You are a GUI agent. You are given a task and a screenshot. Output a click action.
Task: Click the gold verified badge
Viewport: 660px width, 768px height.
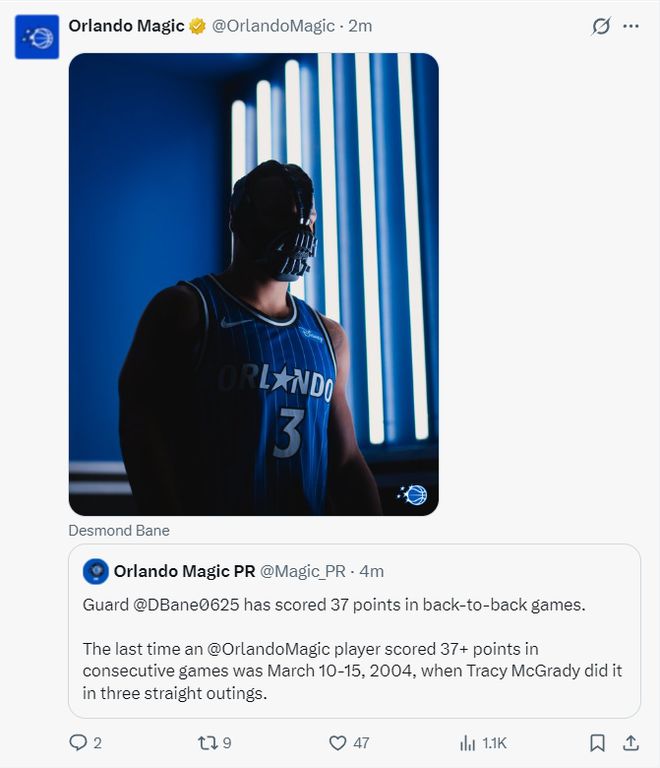pos(197,26)
